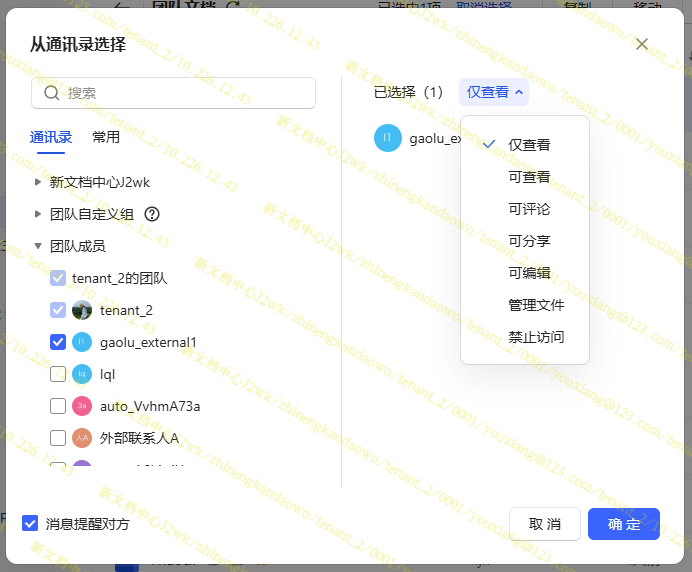This screenshot has height=572, width=692.
Task: Switch to the 常用 tab
Action: pos(106,137)
